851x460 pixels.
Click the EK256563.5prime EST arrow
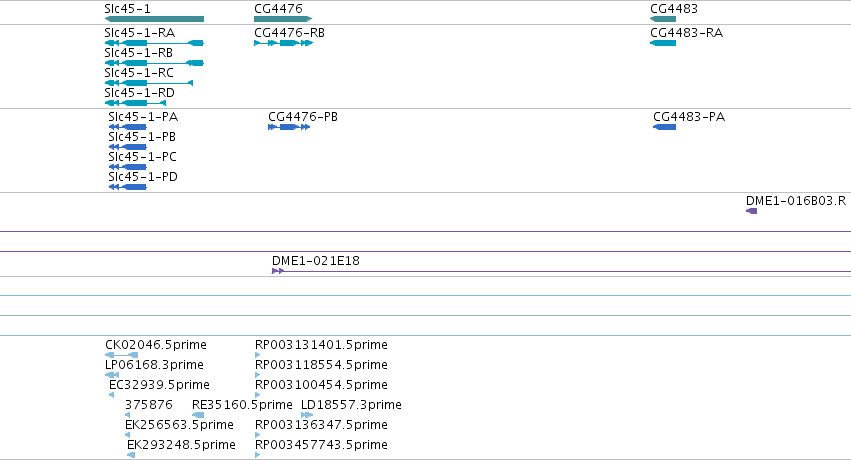coord(128,435)
